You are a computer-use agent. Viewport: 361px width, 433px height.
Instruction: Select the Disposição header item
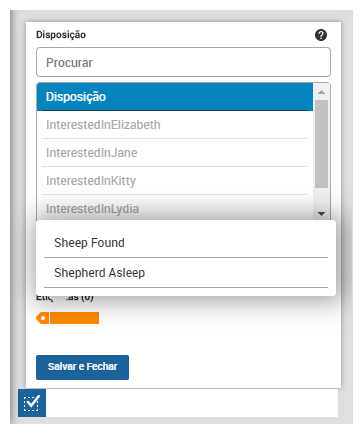[175, 97]
